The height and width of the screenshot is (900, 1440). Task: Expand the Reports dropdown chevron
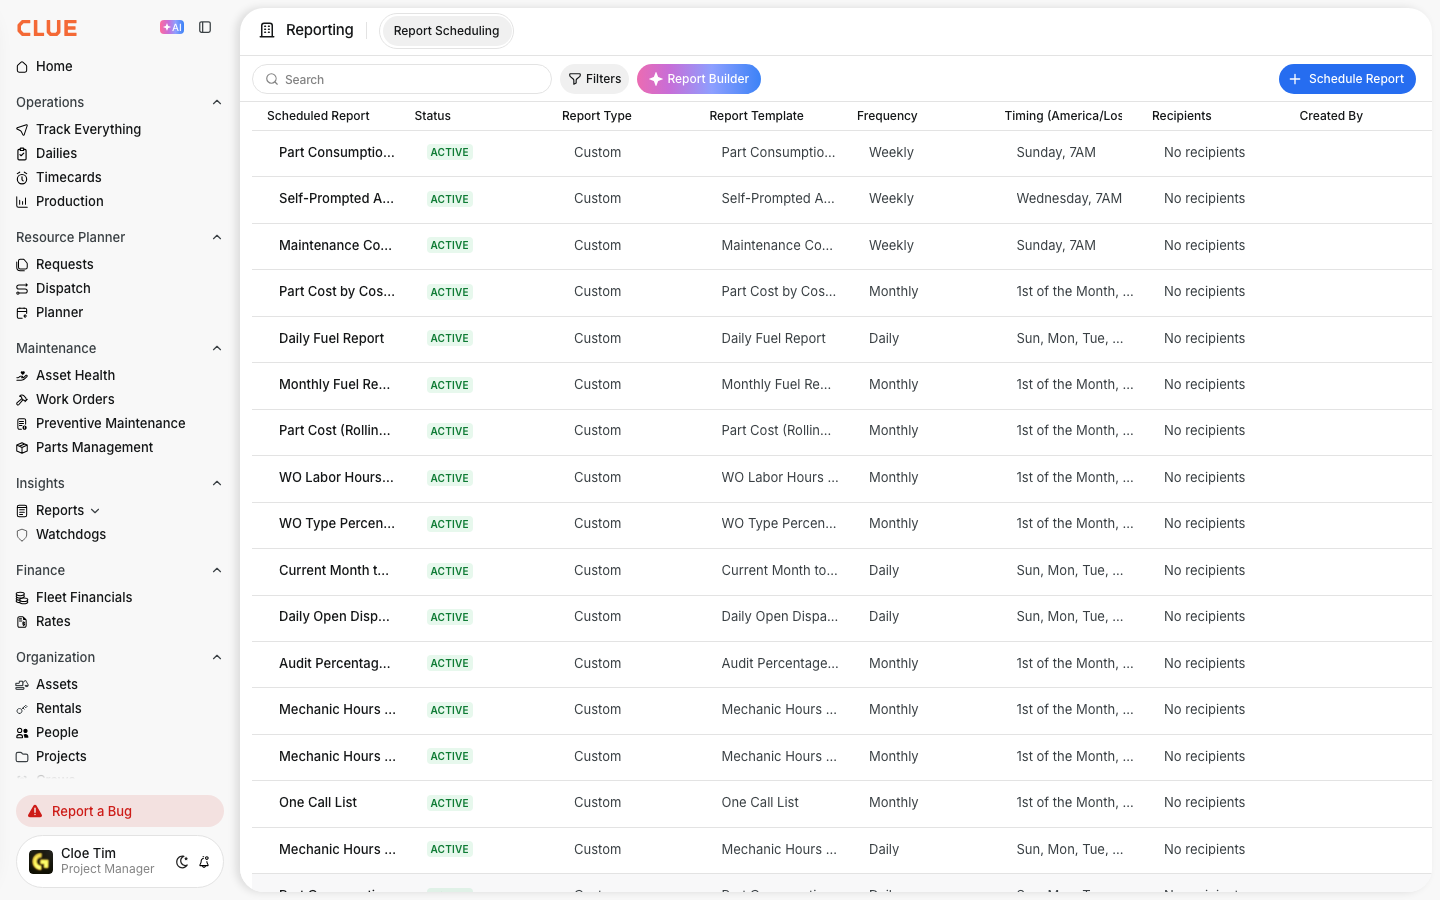95,511
